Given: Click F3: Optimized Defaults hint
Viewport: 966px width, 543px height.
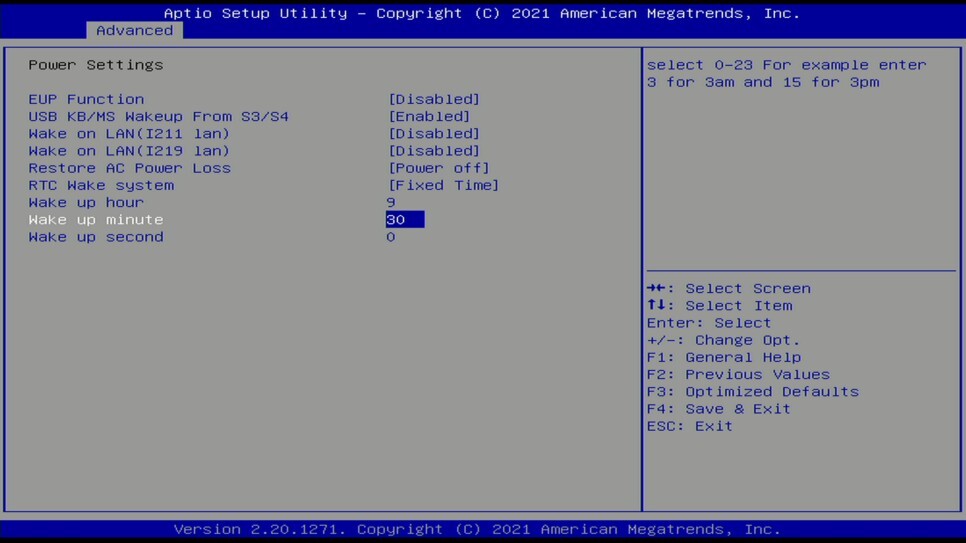Looking at the screenshot, I should point(752,392).
